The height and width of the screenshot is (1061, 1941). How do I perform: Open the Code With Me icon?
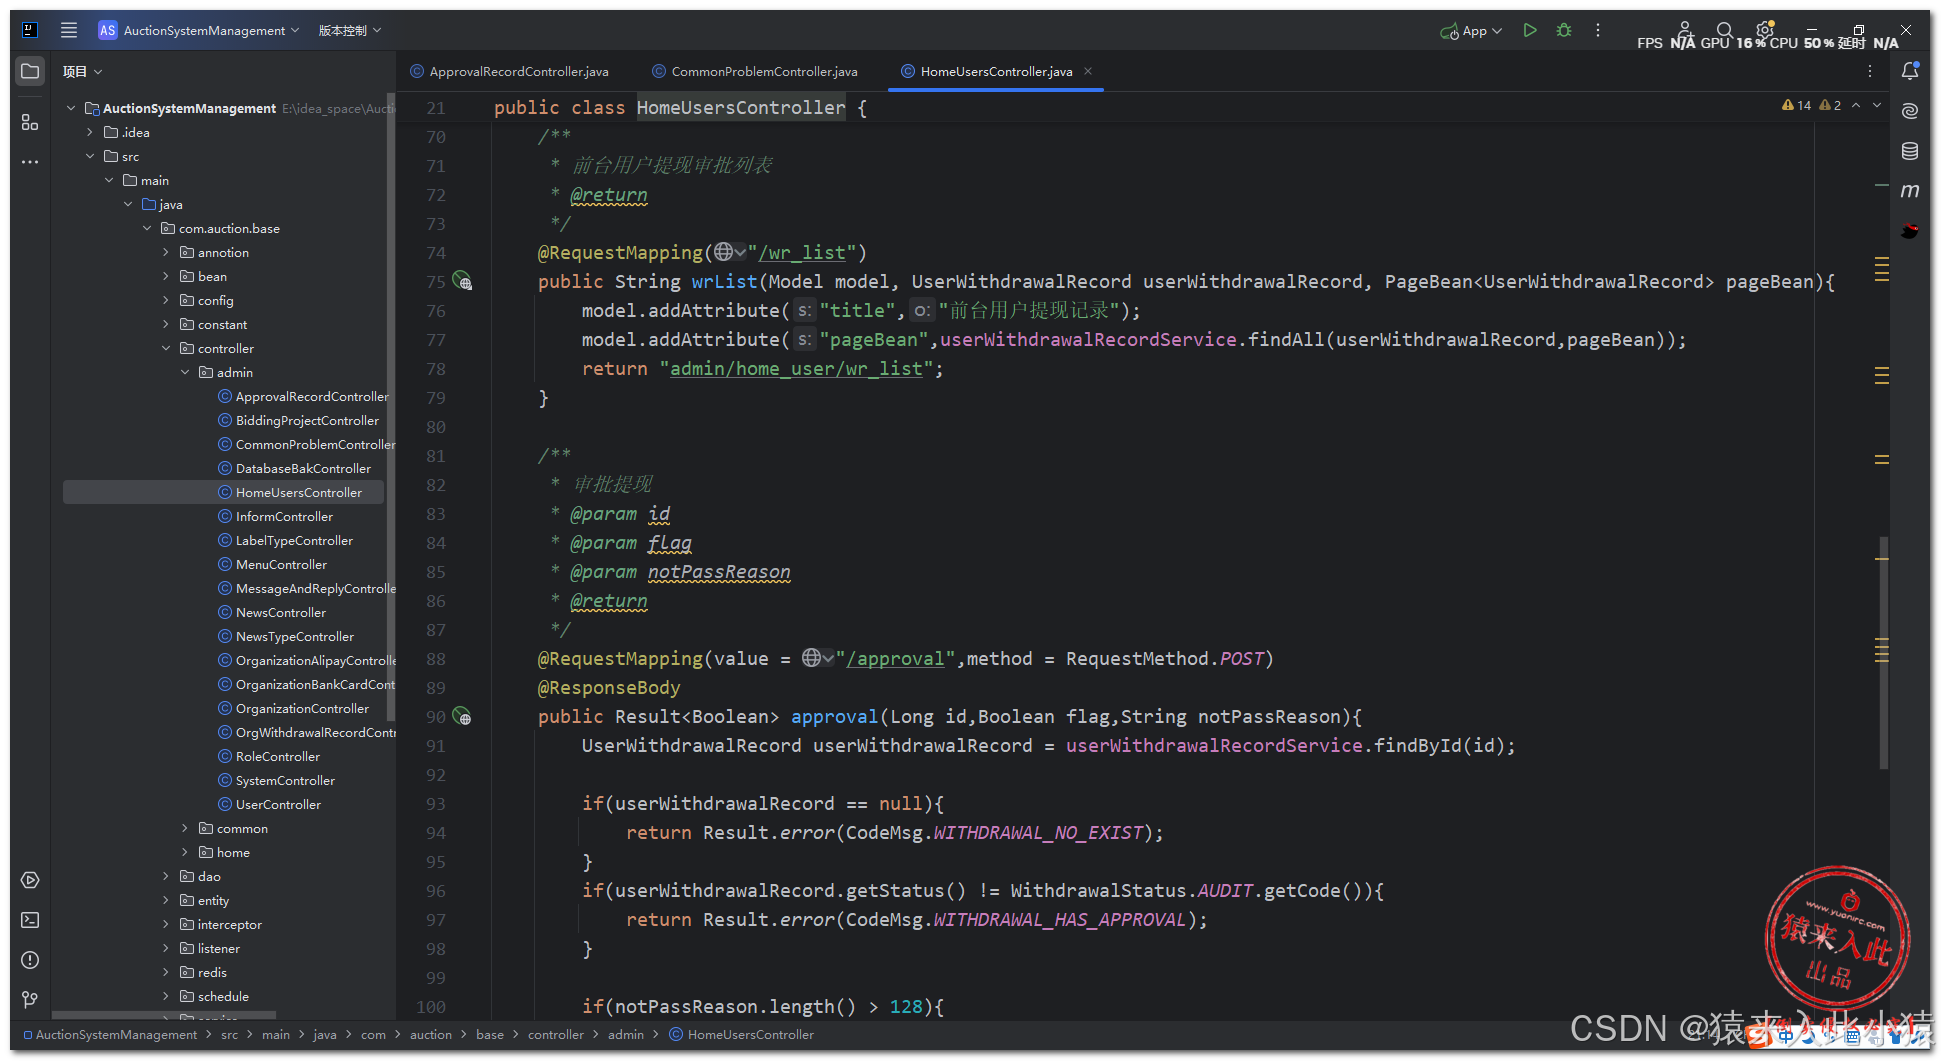[1684, 30]
